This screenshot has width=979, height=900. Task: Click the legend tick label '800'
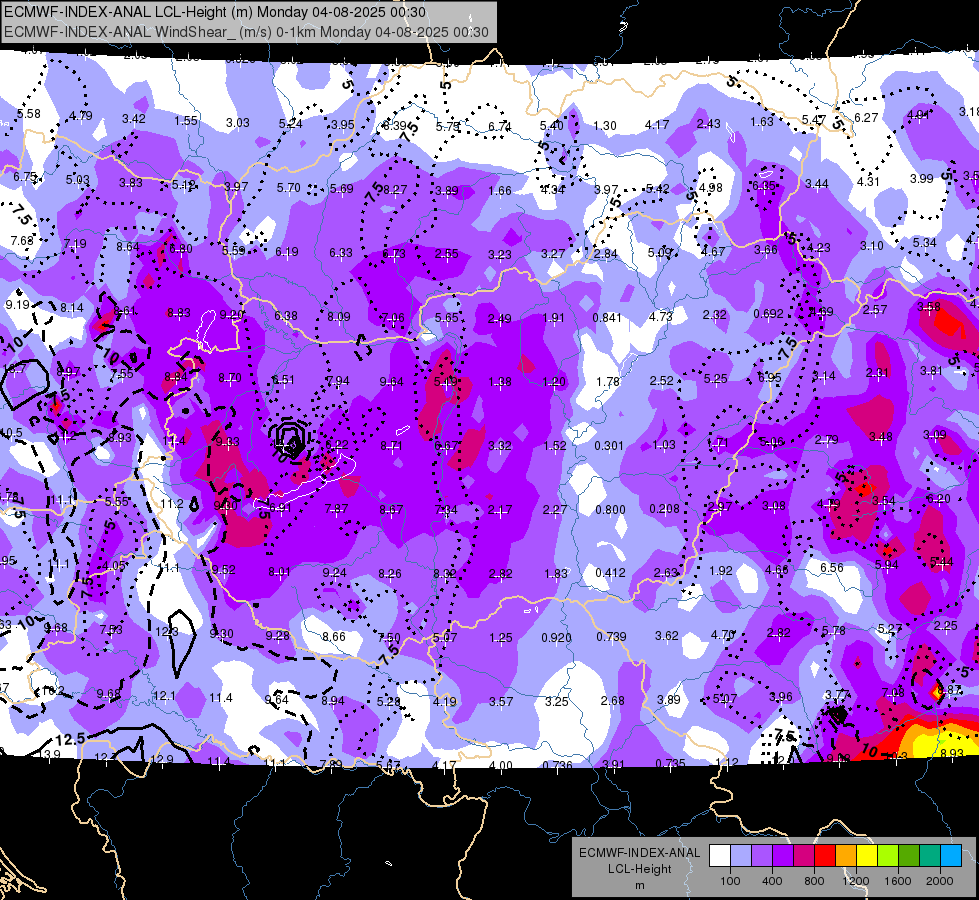click(814, 881)
